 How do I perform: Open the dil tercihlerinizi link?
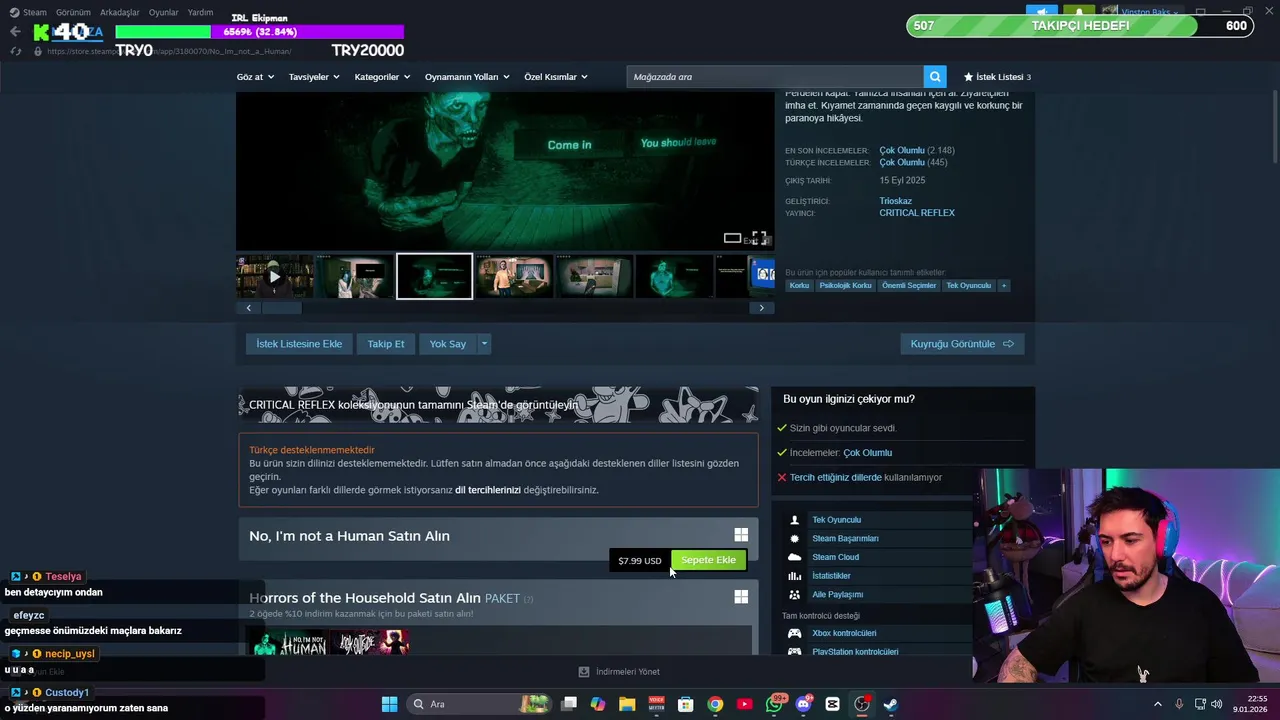click(x=488, y=490)
